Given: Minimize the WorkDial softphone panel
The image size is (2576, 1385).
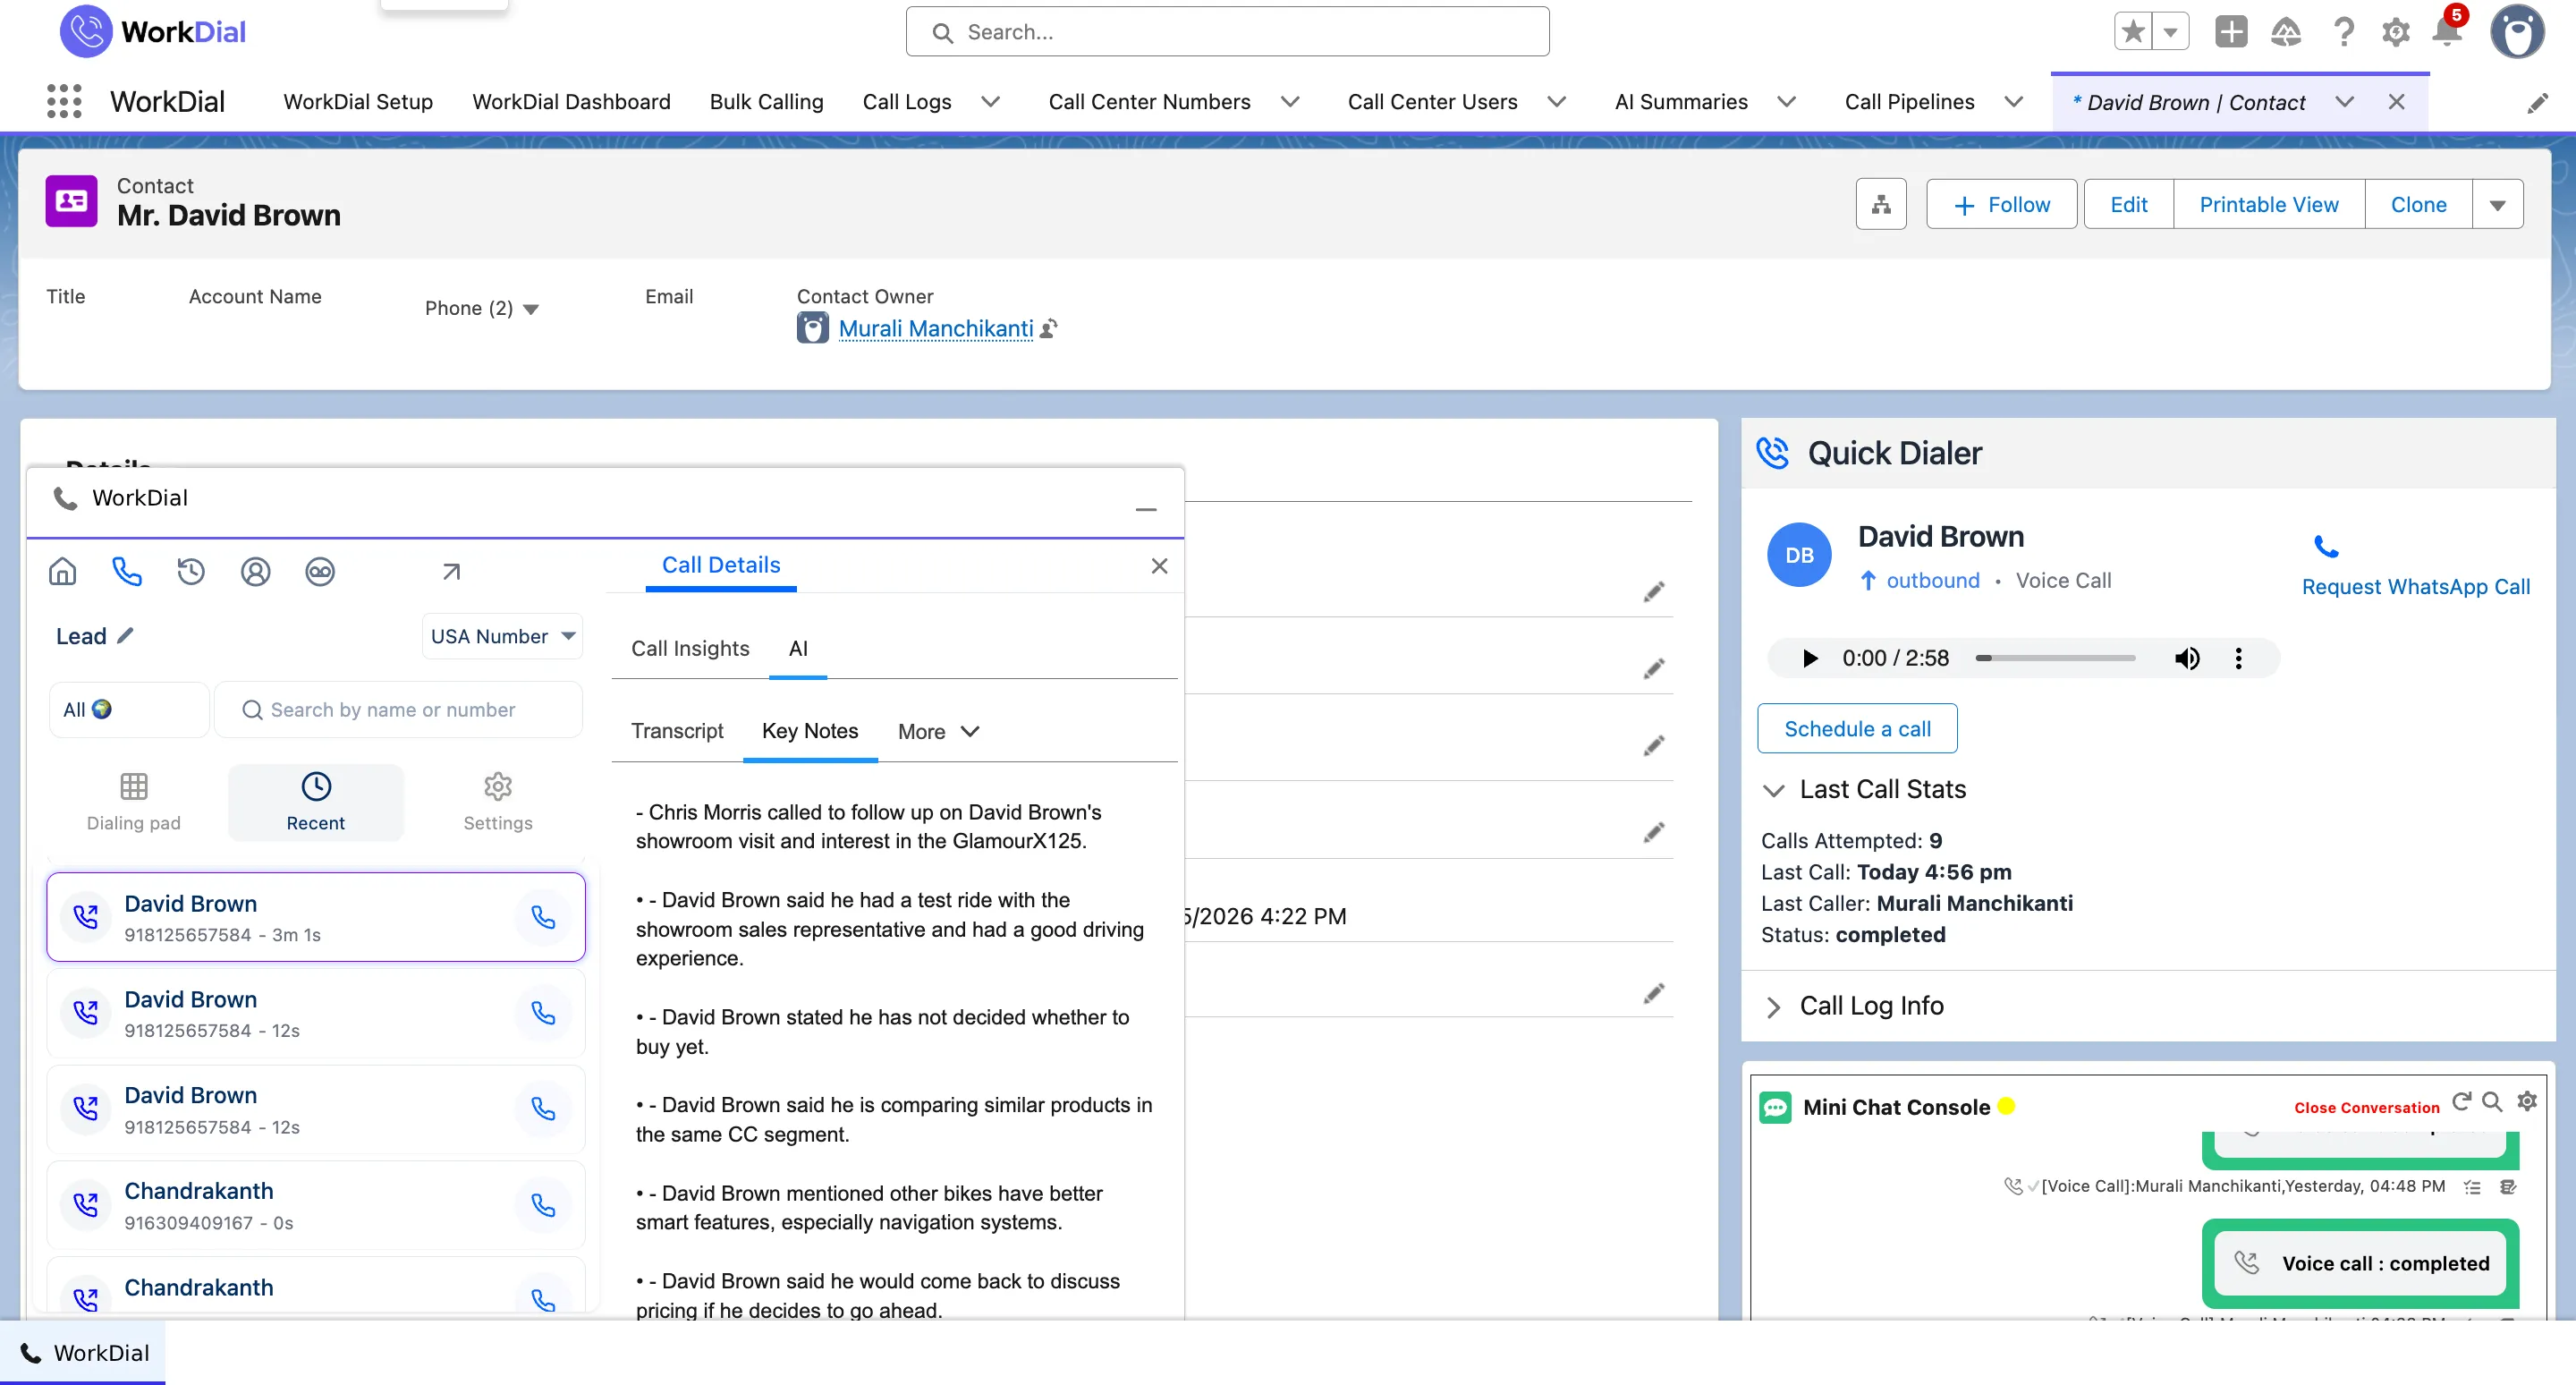Looking at the screenshot, I should click(x=1146, y=509).
